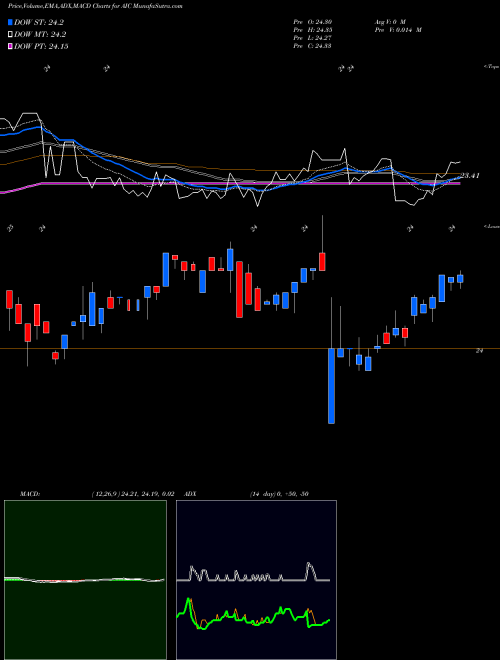Click the 24 price level label on candlestick chart
This screenshot has width=500, height=660.
[x=479, y=350]
